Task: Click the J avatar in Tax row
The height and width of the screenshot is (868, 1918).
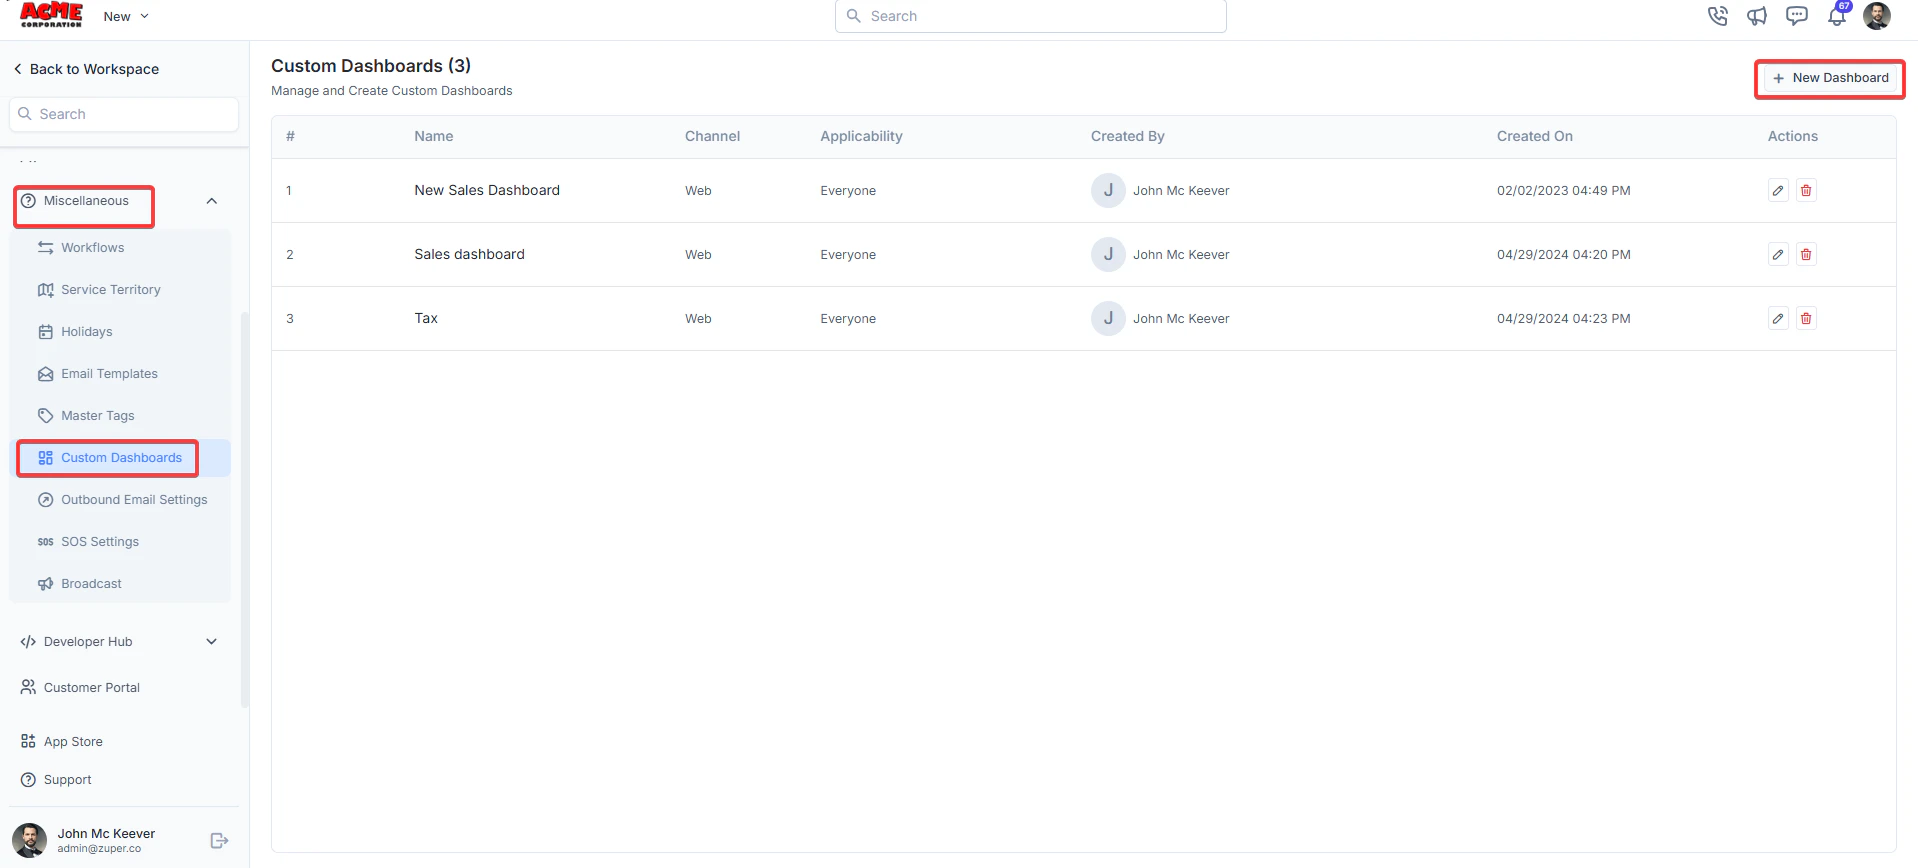Action: pos(1108,318)
